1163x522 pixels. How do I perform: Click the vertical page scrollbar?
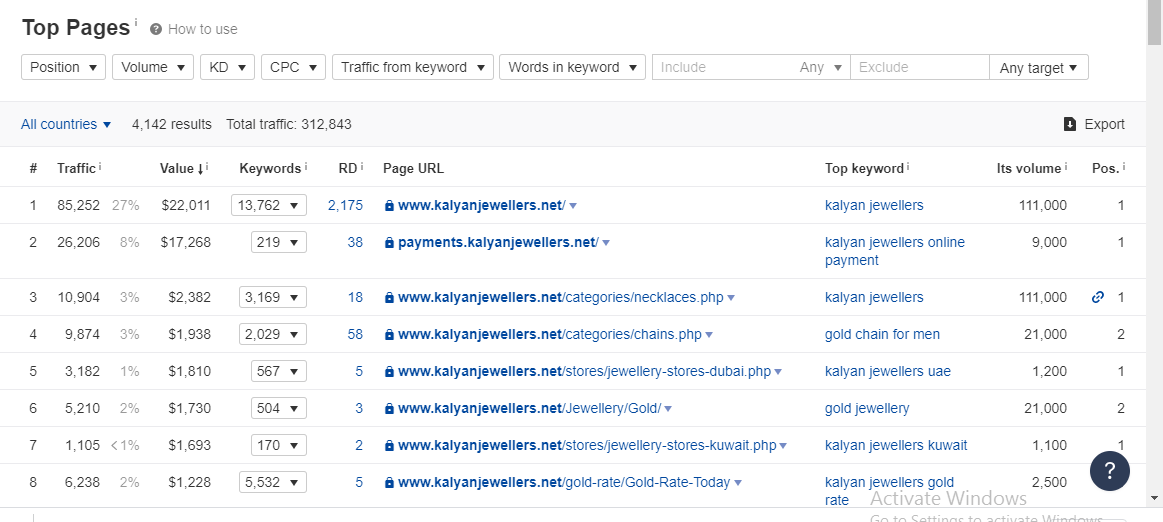(1154, 250)
